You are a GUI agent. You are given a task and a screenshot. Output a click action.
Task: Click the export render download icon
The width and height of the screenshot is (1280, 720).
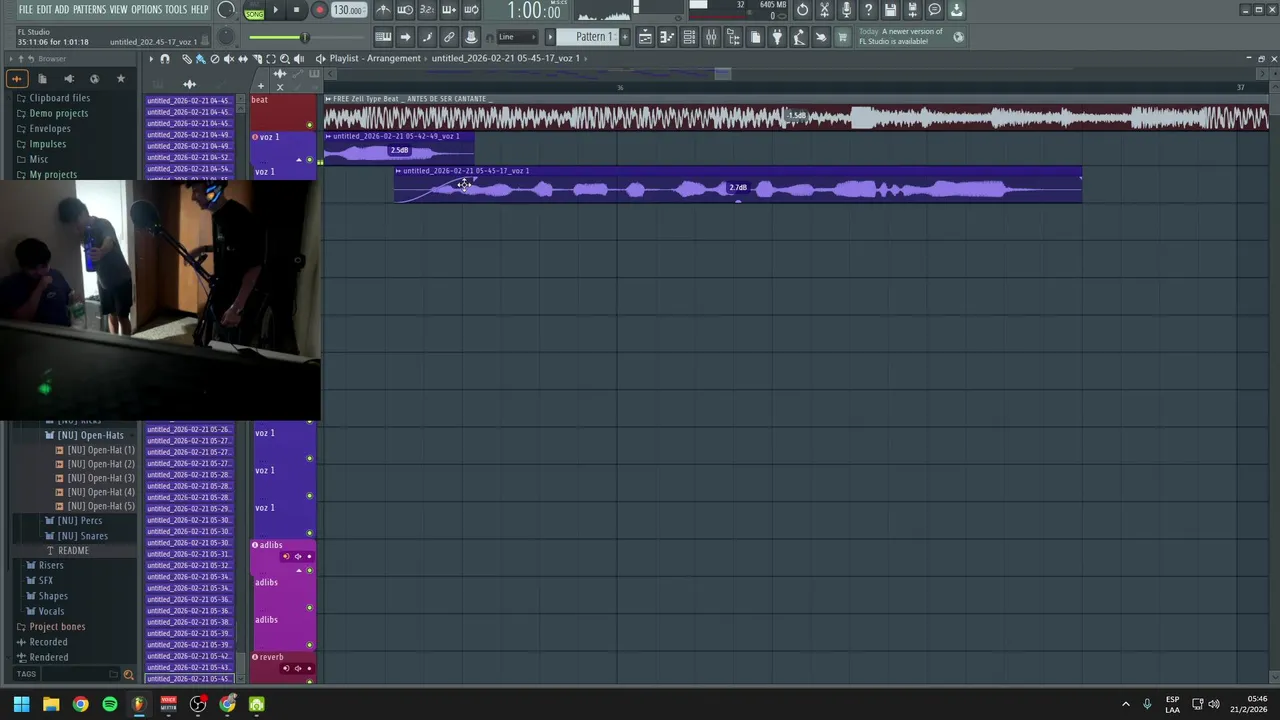956,10
